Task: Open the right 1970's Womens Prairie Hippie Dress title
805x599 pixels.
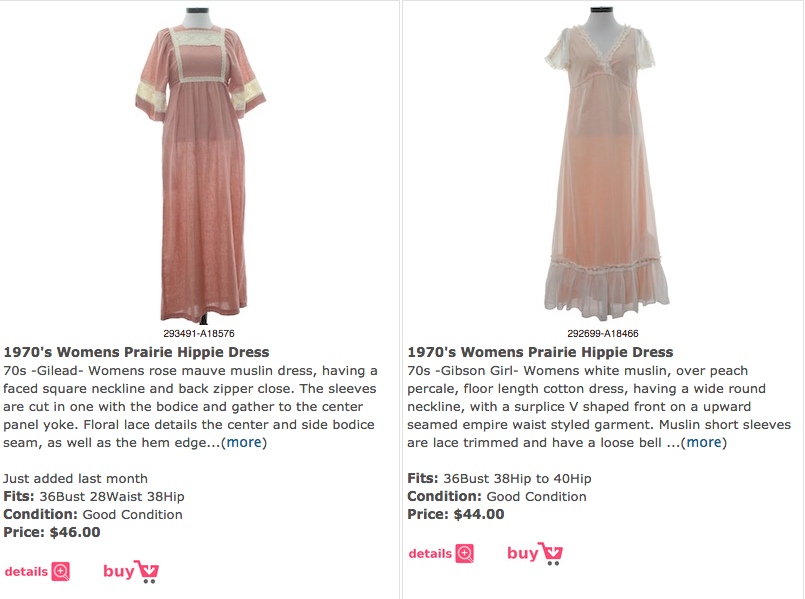Action: pyautogui.click(x=540, y=352)
